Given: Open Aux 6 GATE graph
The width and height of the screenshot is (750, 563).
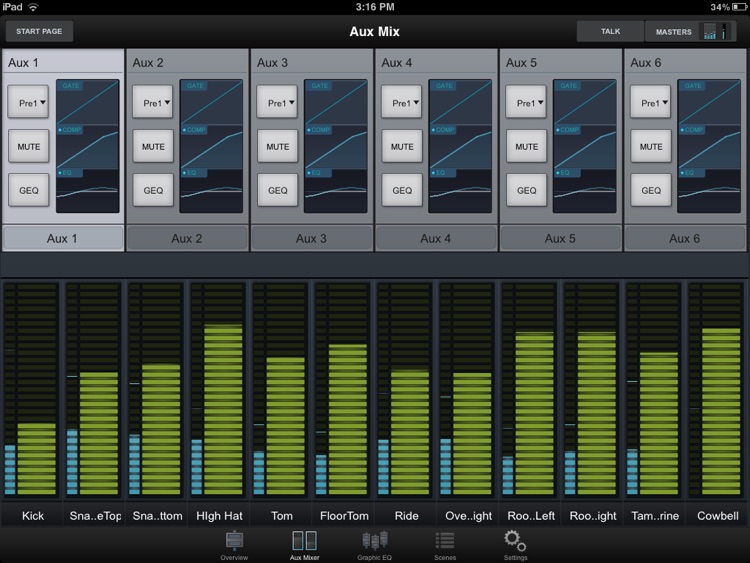Looking at the screenshot, I should [x=709, y=102].
